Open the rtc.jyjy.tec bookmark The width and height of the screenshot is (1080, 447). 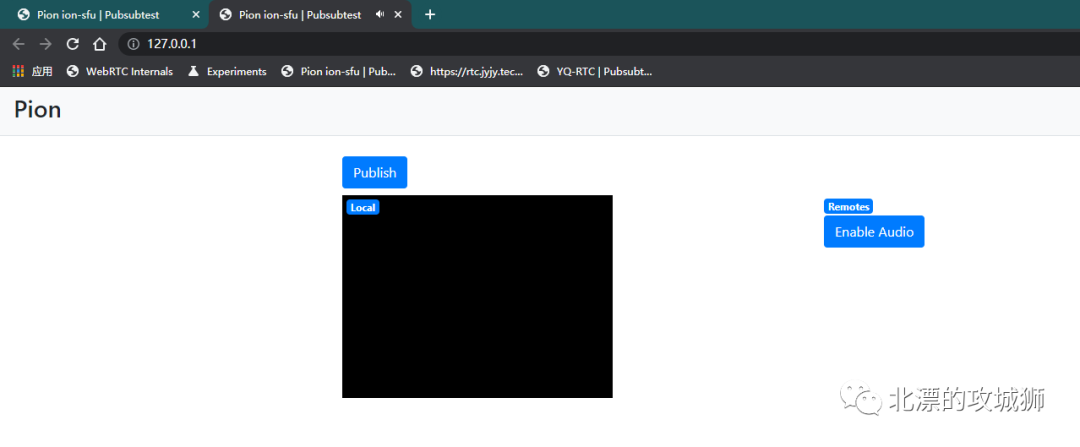pyautogui.click(x=467, y=71)
